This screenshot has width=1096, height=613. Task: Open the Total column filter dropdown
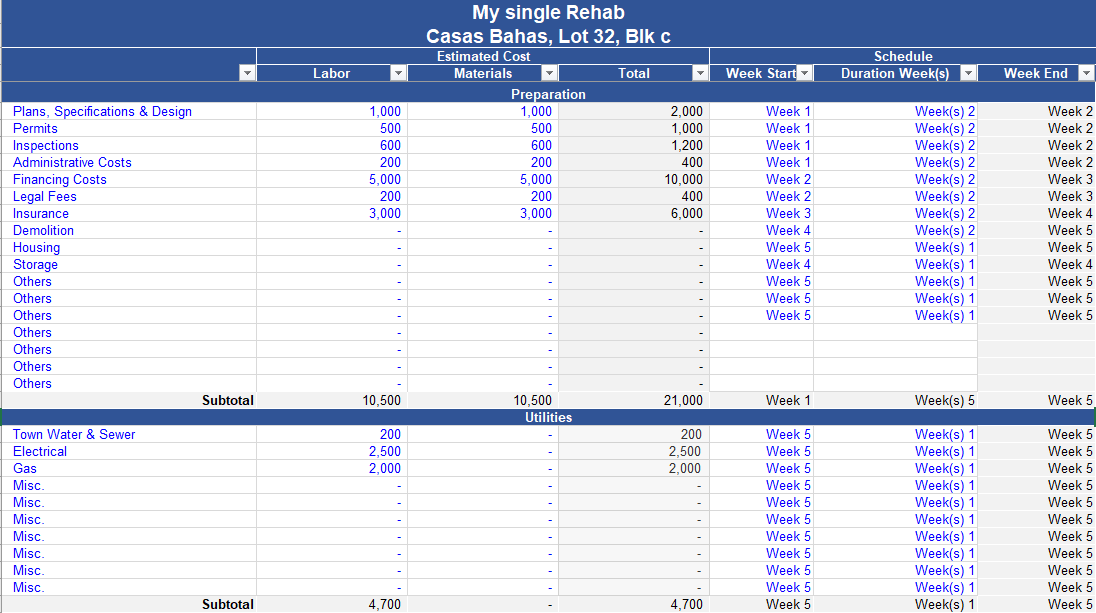point(700,73)
